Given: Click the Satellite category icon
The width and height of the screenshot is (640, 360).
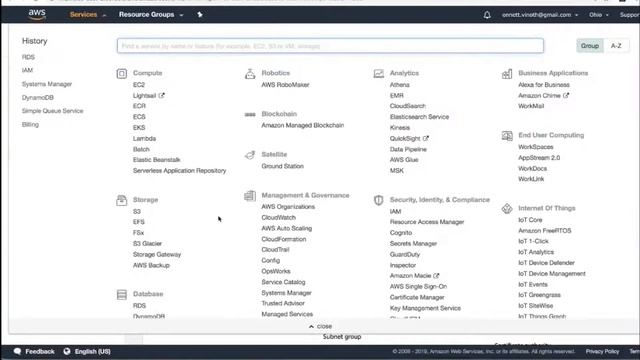Looking at the screenshot, I should coord(250,155).
